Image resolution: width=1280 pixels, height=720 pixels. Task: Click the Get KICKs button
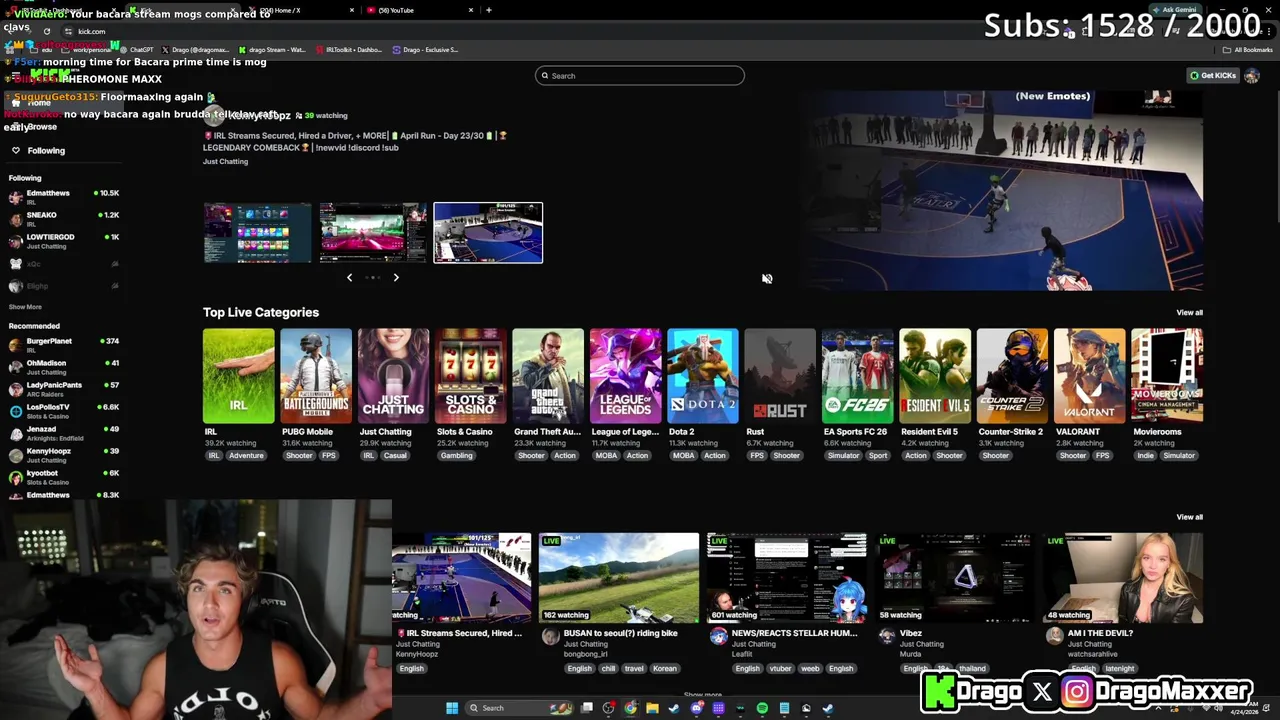click(1213, 76)
